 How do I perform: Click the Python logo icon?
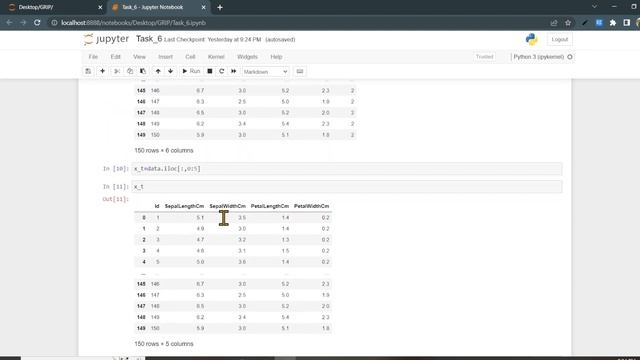click(531, 39)
